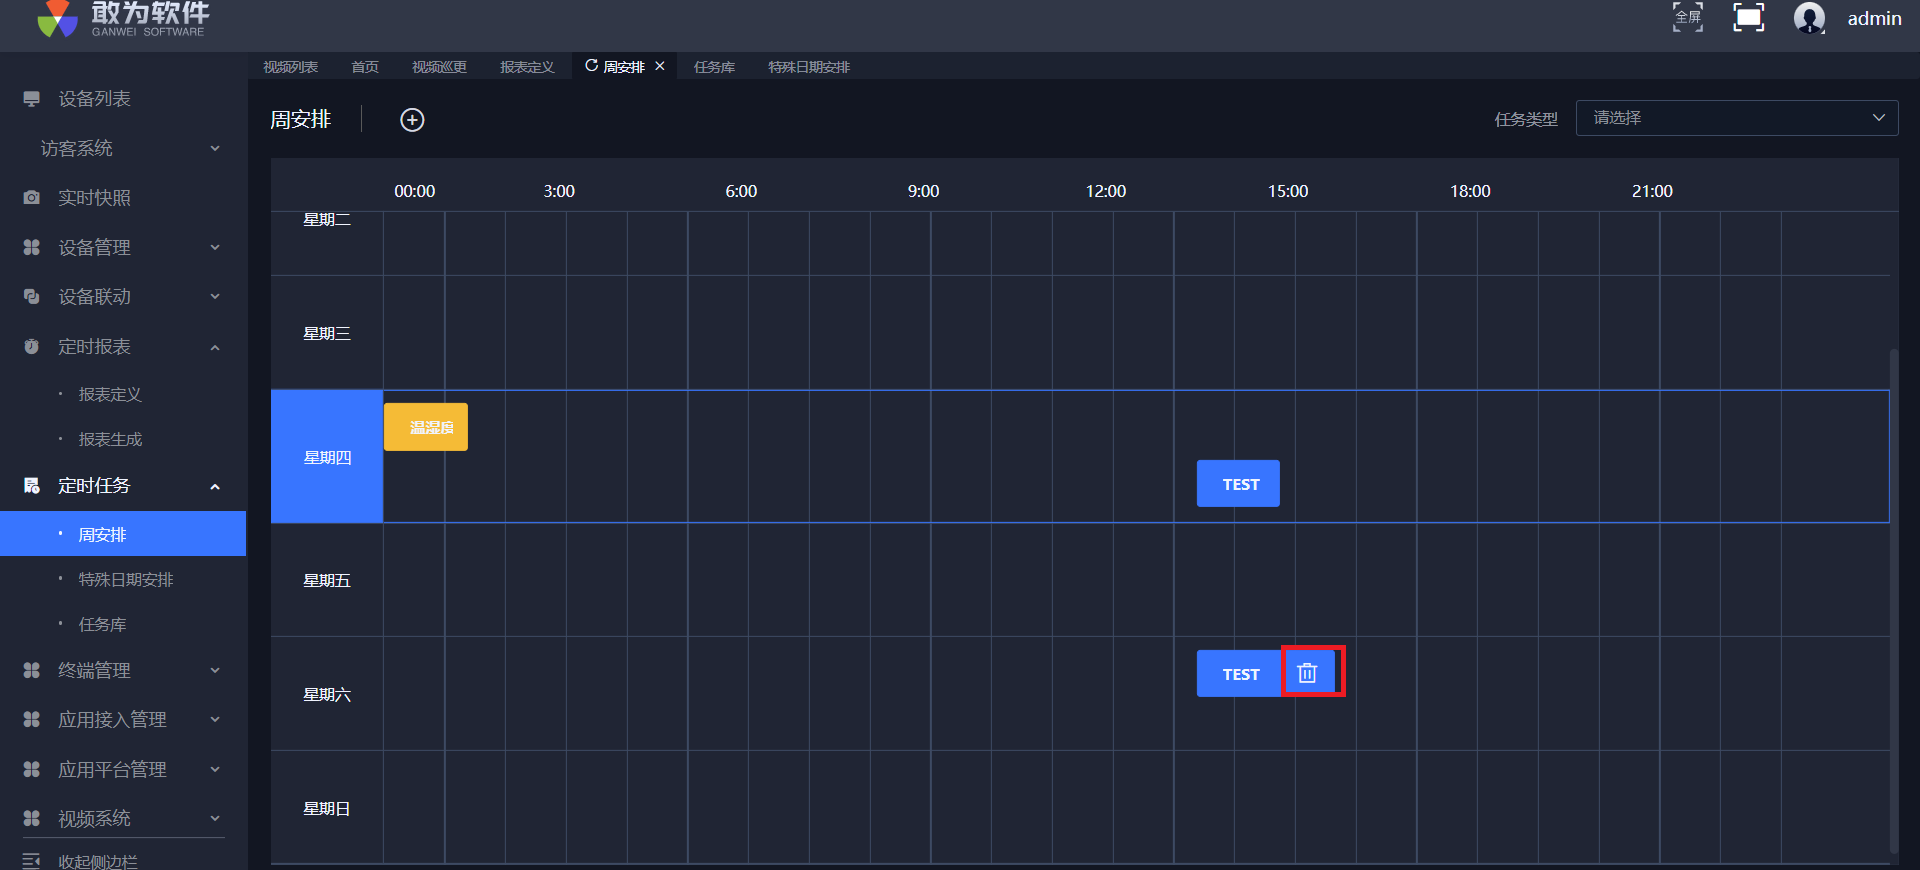
Task: Delete the Saturday TEST task via trash icon
Action: click(1307, 673)
